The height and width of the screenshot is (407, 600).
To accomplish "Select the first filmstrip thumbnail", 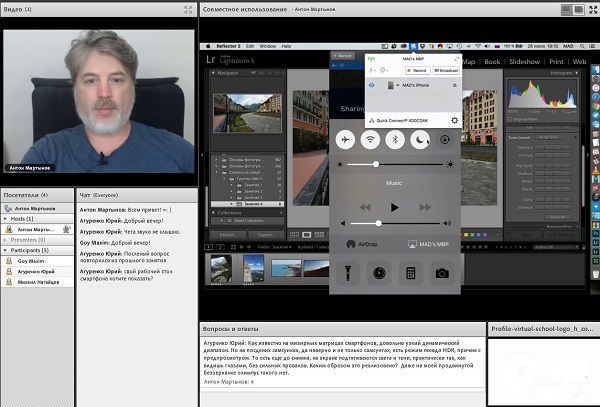I will [x=221, y=268].
